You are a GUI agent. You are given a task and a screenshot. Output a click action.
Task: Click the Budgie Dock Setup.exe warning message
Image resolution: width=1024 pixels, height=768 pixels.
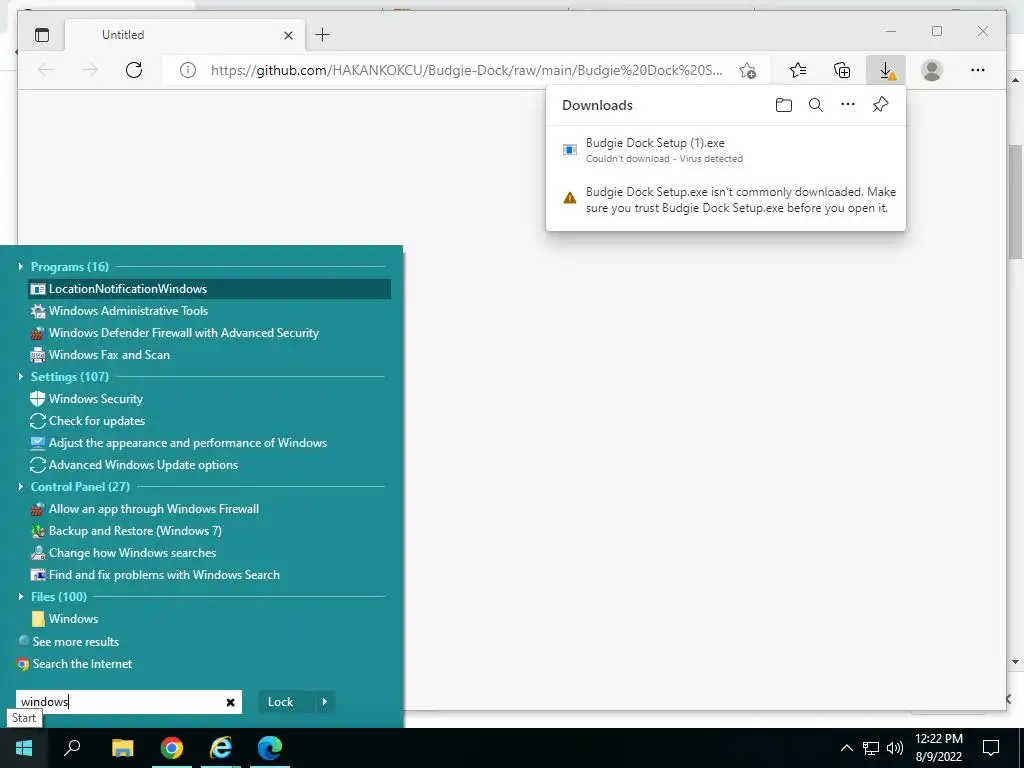741,200
